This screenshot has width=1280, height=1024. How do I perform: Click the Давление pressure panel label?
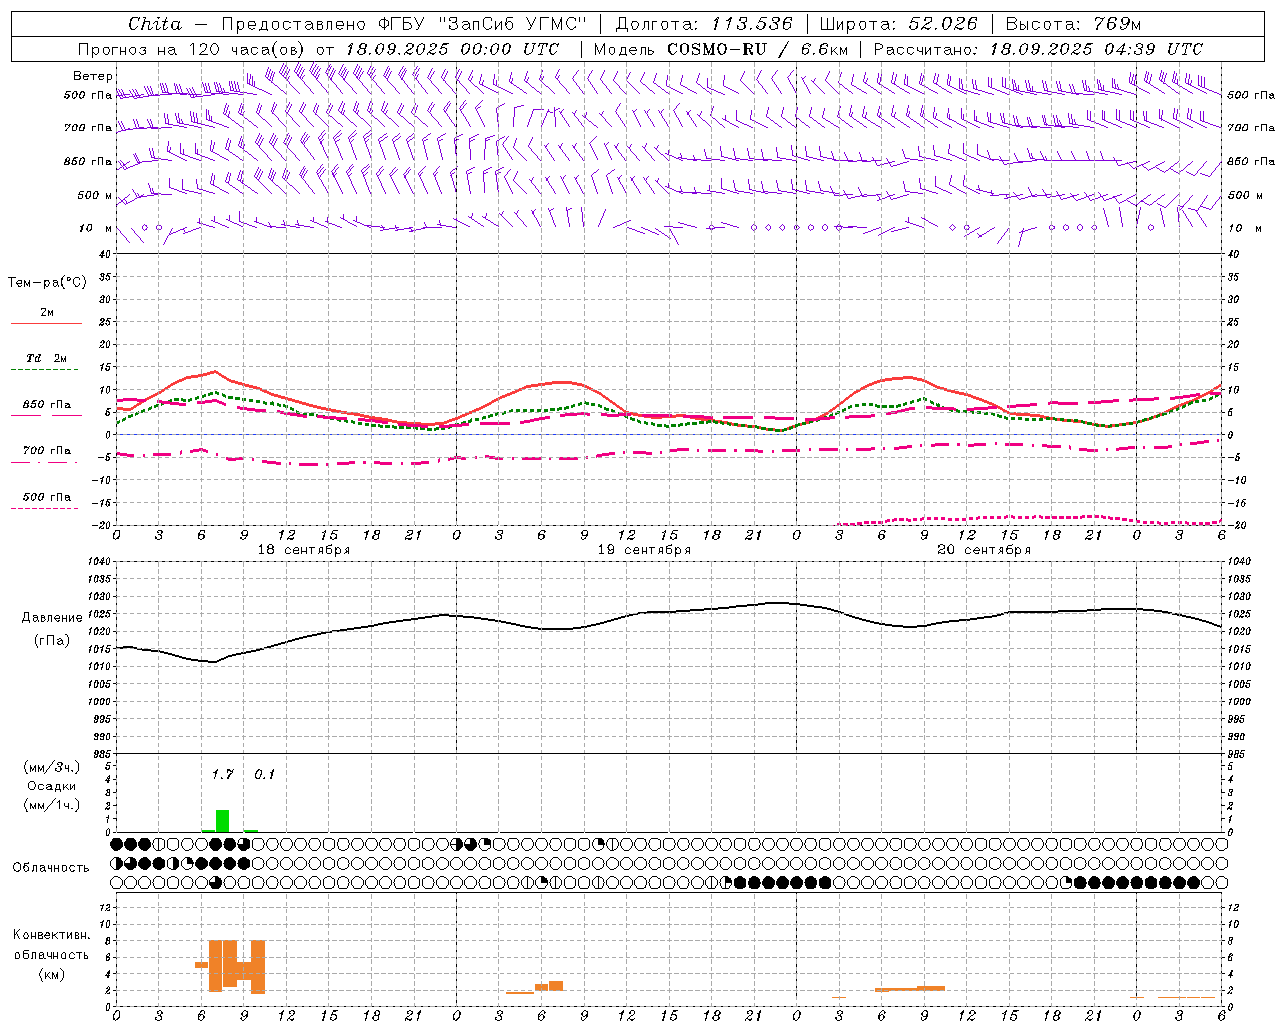pyautogui.click(x=52, y=618)
